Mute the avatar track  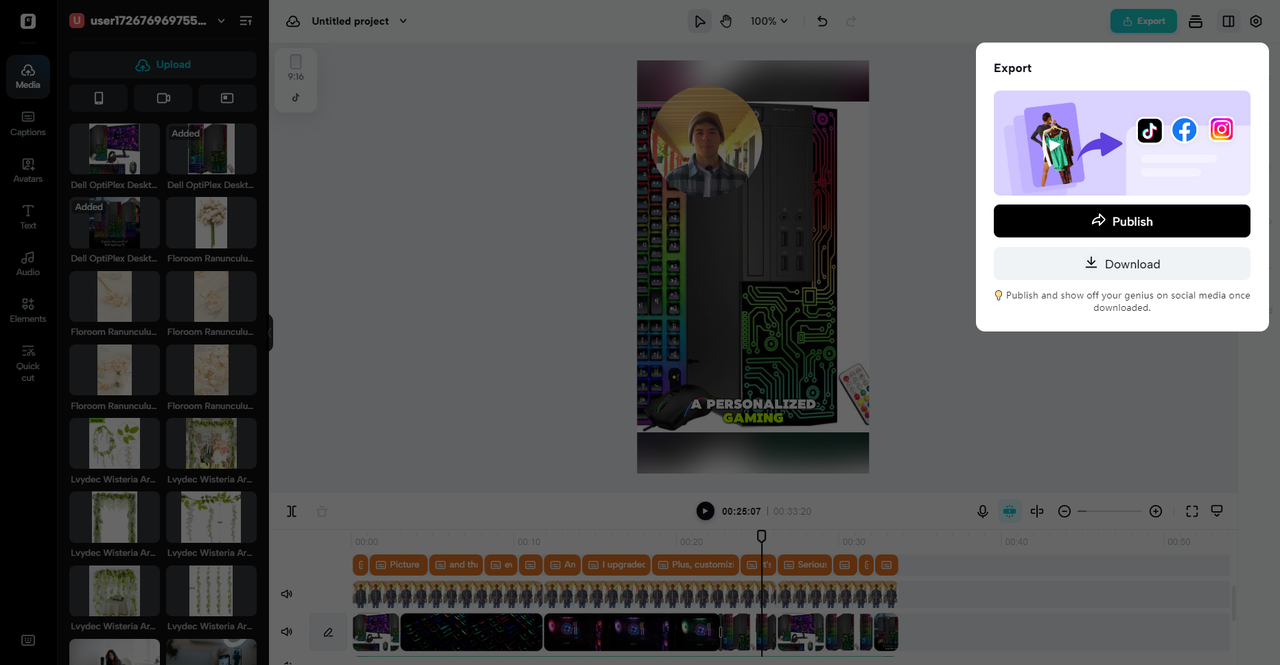tap(287, 594)
